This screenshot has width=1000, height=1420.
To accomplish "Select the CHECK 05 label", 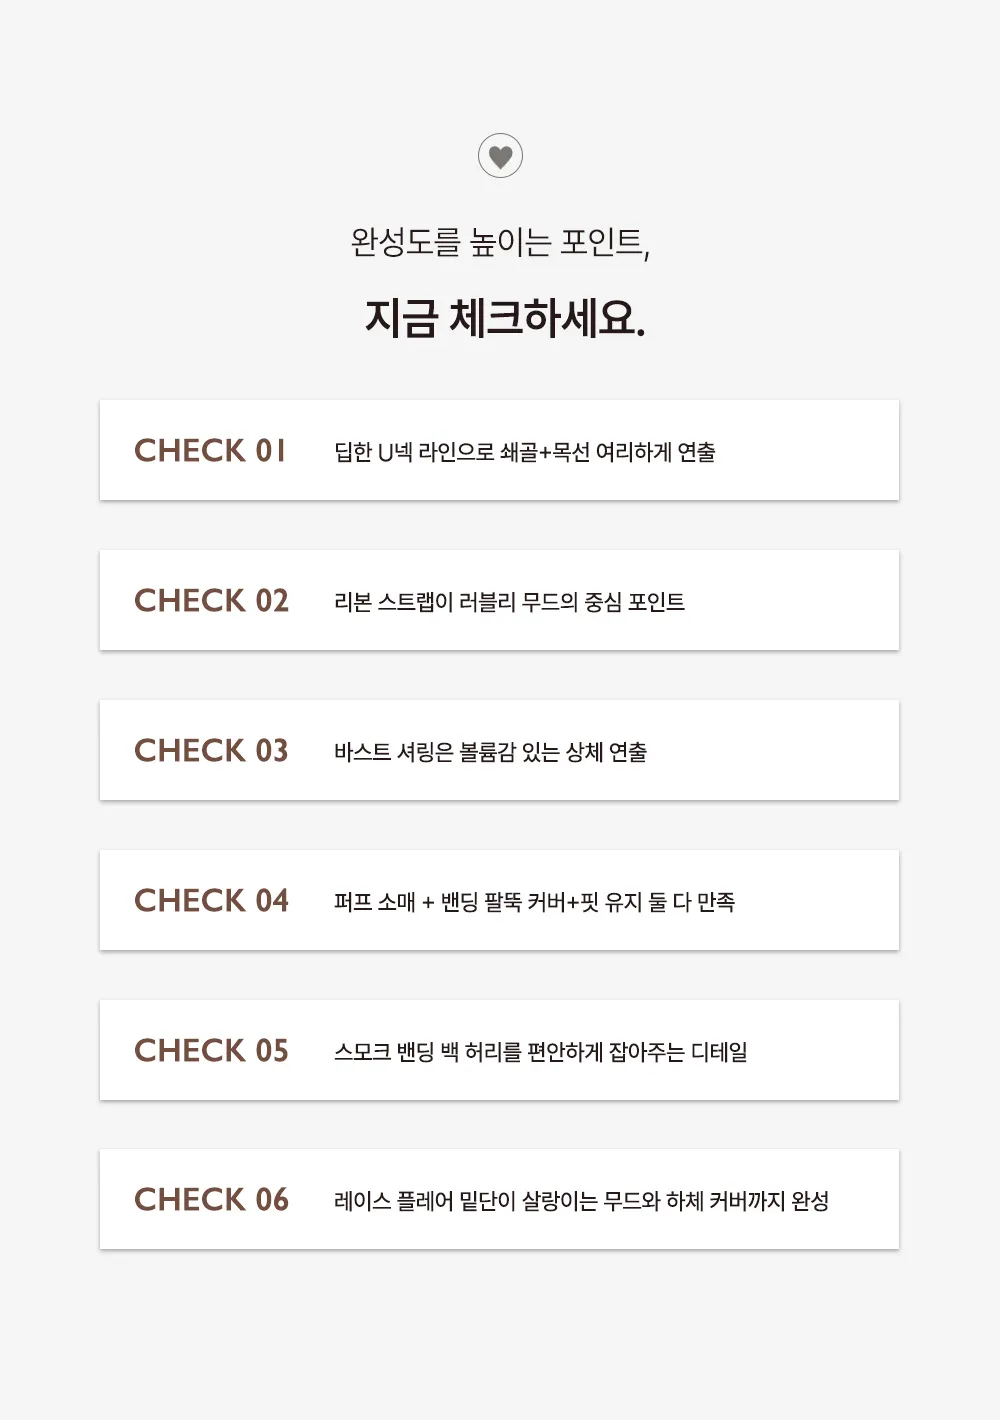I will tap(211, 1050).
